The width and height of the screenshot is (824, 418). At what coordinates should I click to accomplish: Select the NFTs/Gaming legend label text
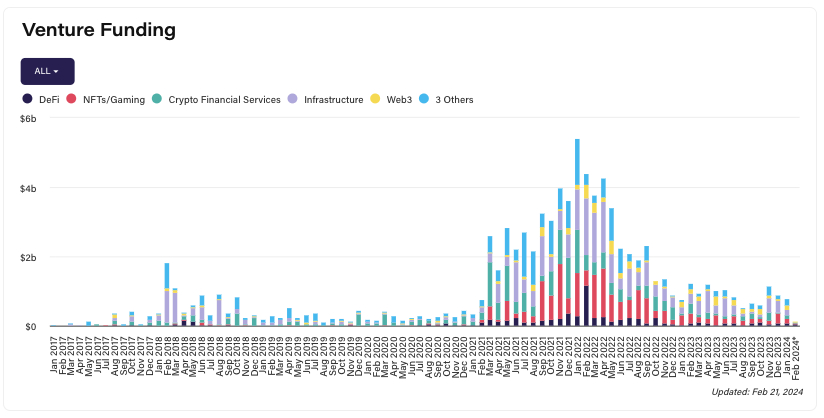coord(112,100)
